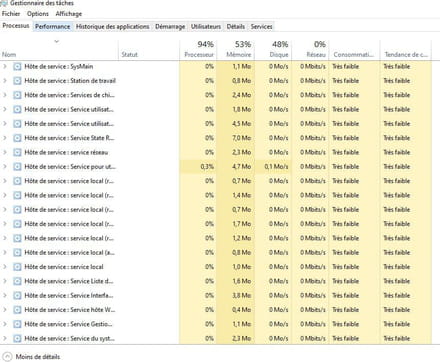Viewport: 440px width, 362px height.
Task: Open the Fichier menu
Action: [x=11, y=14]
